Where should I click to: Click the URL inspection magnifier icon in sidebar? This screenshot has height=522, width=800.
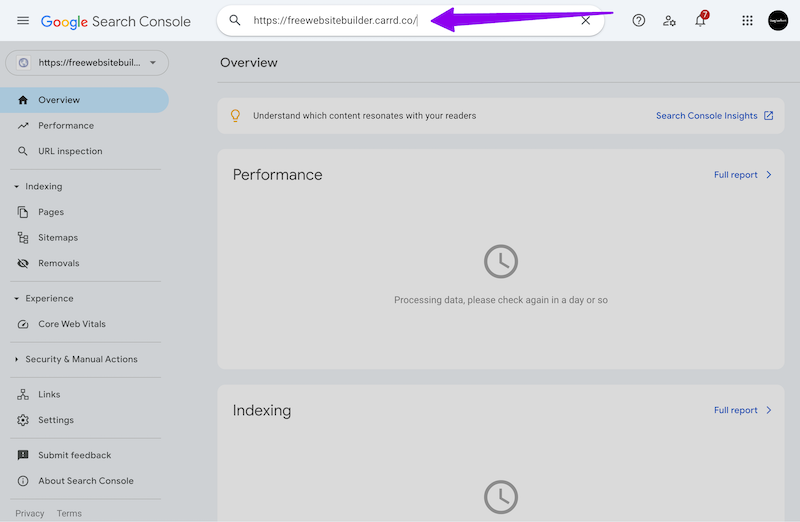23,151
